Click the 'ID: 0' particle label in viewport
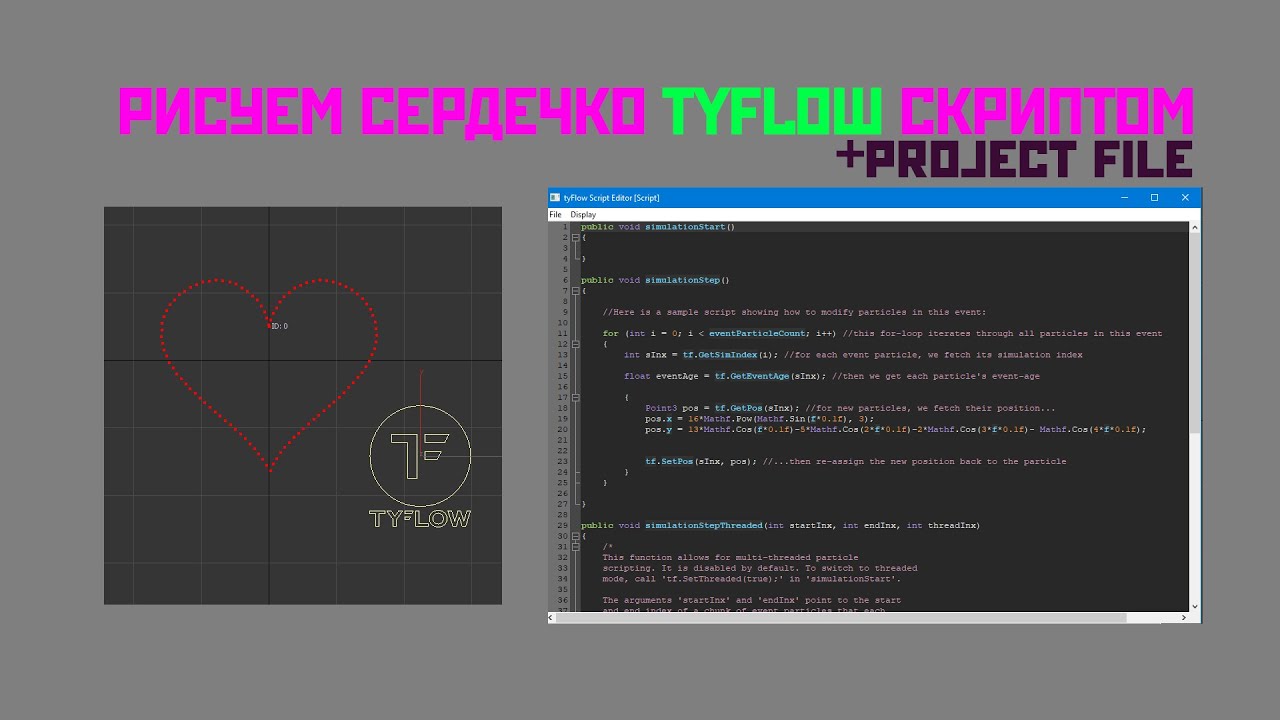Screen dimensions: 1280x720 tap(280, 327)
